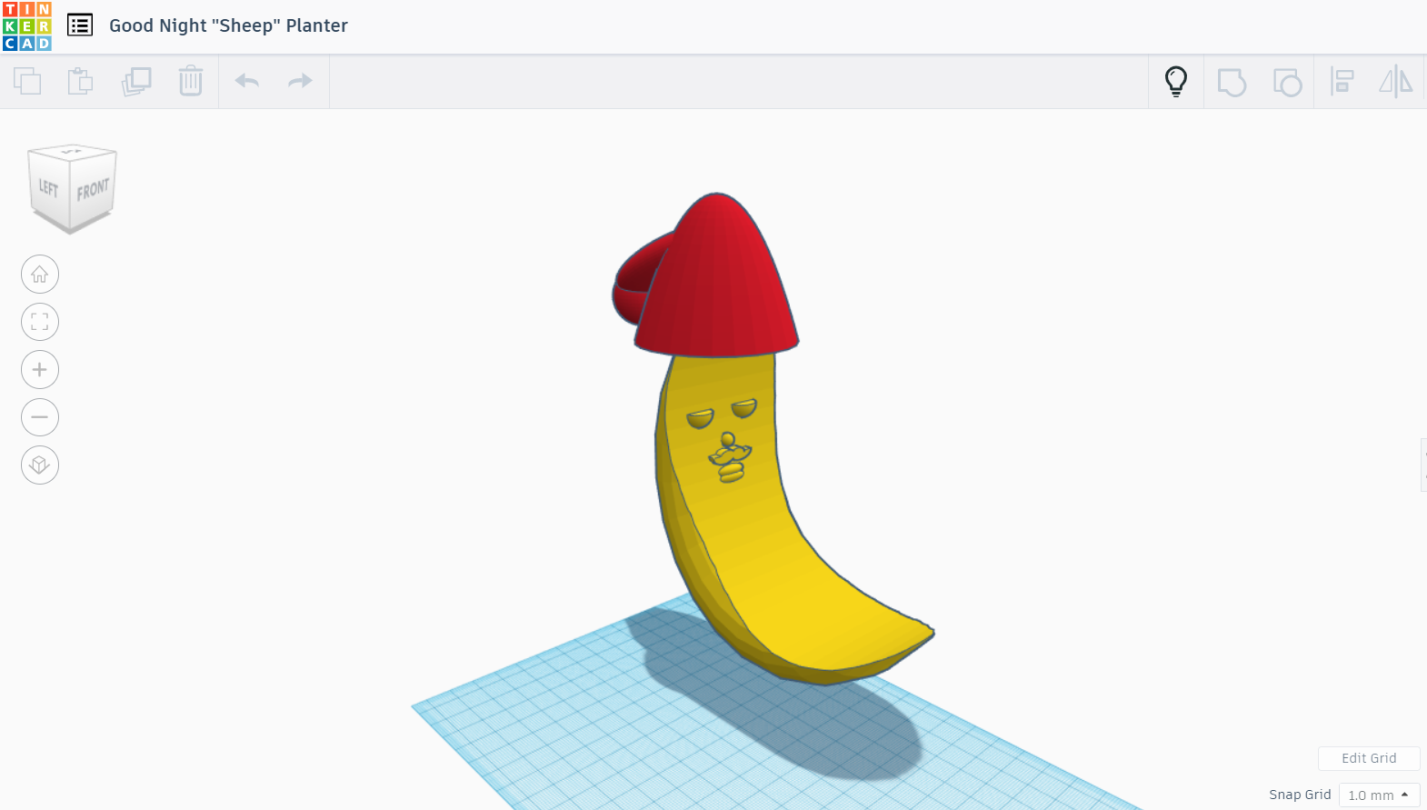
Task: Undo the last action
Action: coord(247,81)
